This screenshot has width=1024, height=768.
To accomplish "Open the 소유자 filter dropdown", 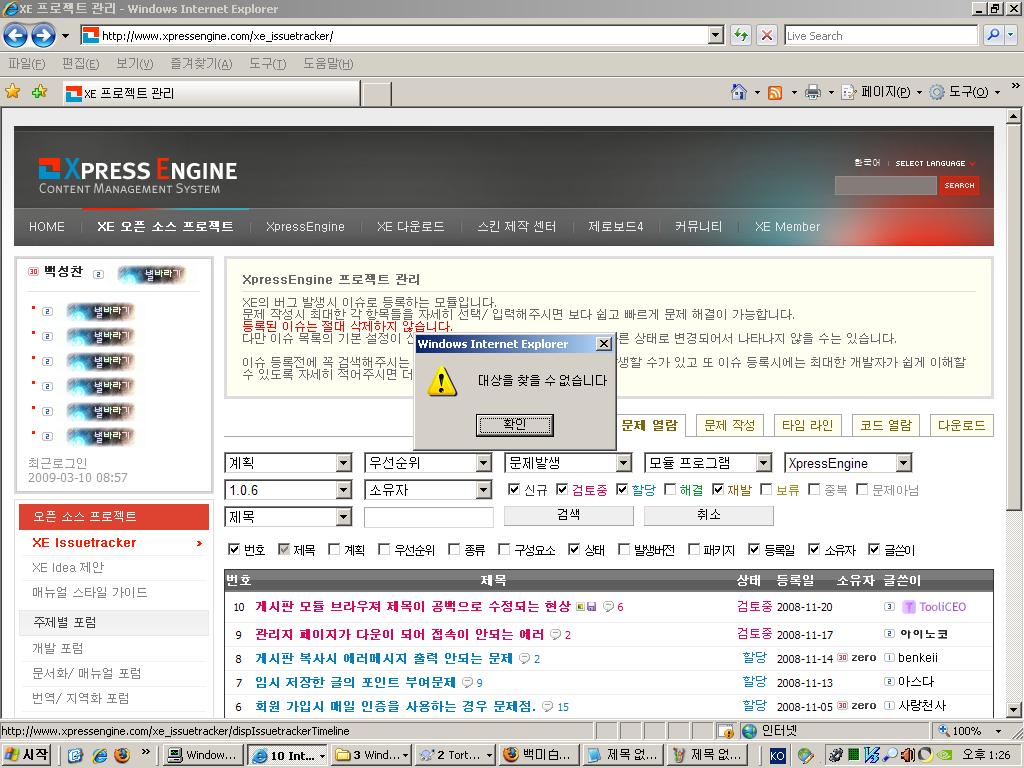I will (428, 490).
